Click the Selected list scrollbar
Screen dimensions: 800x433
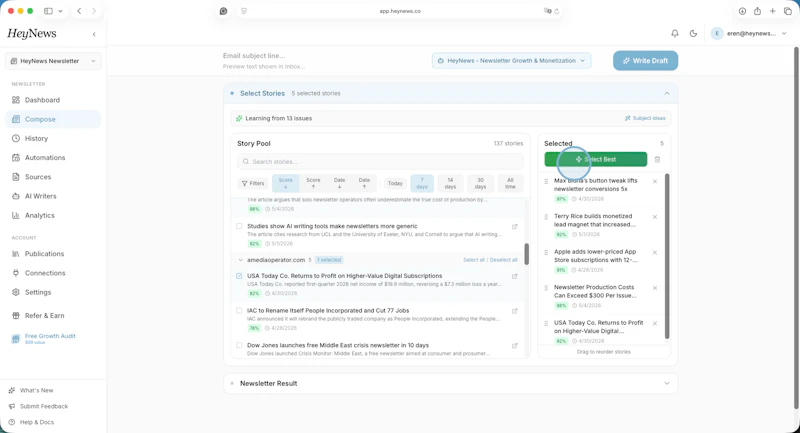[667, 256]
